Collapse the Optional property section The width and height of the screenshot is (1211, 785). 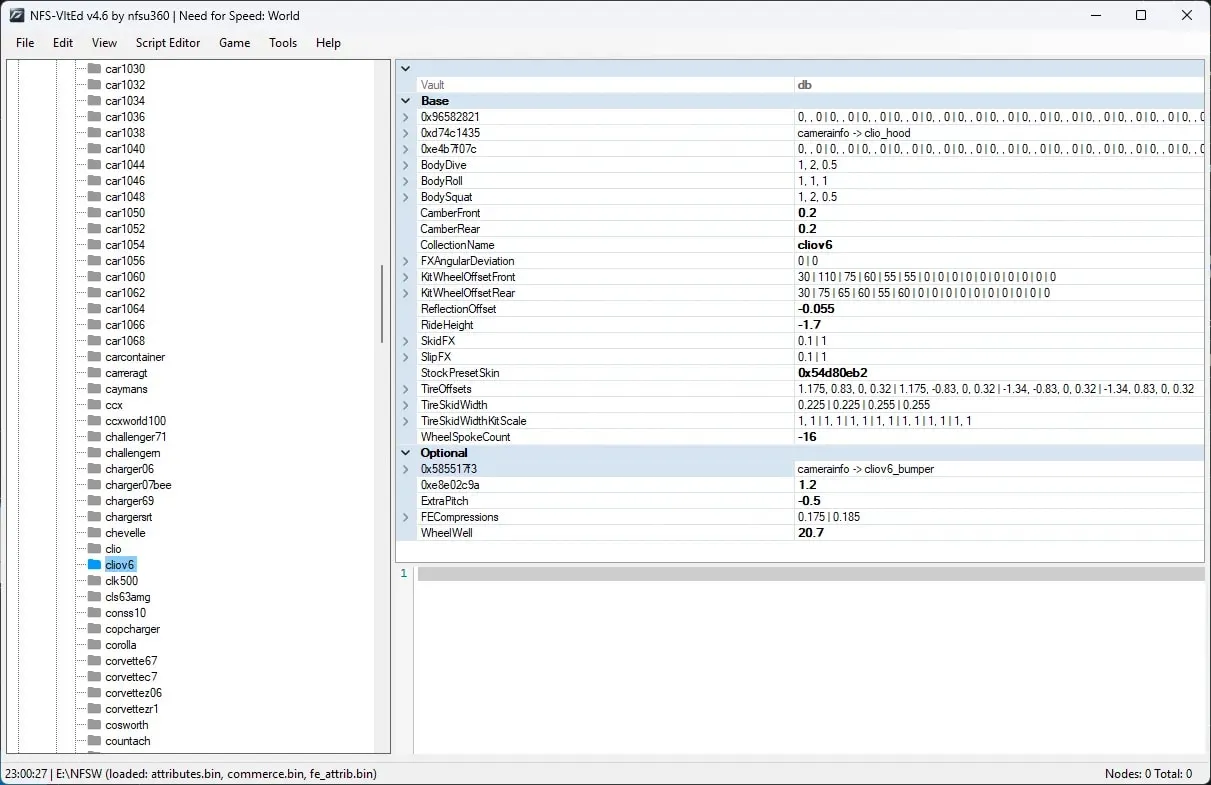click(x=406, y=453)
